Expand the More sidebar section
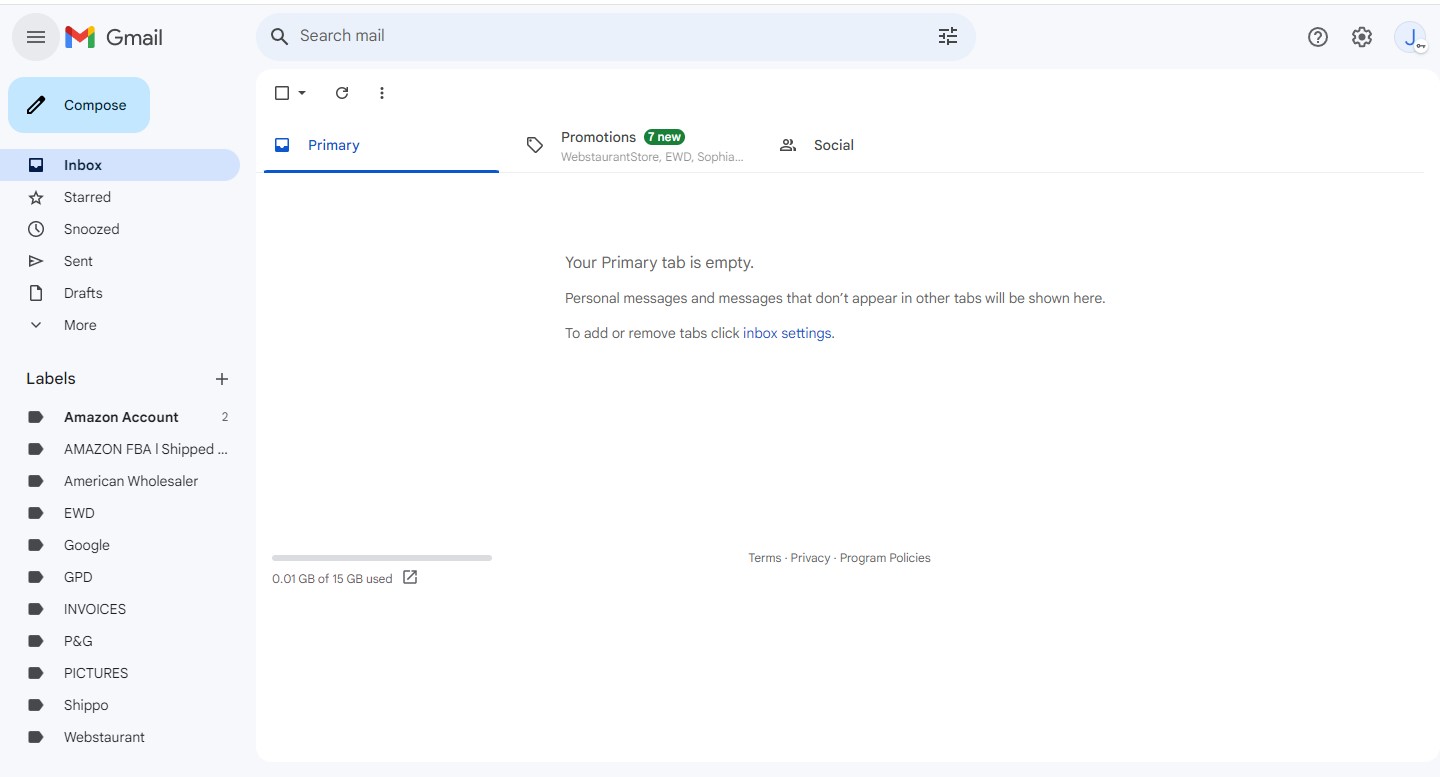 120,325
